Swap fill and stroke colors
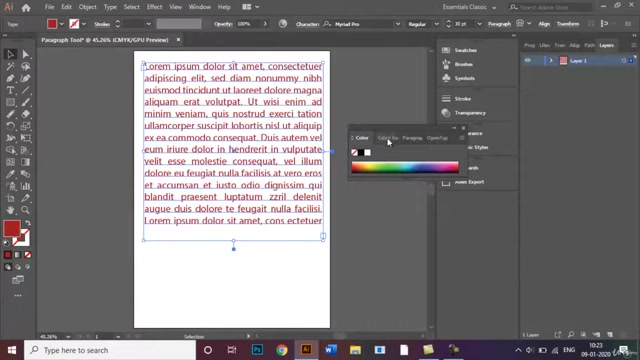The image size is (640, 360). [x=28, y=223]
